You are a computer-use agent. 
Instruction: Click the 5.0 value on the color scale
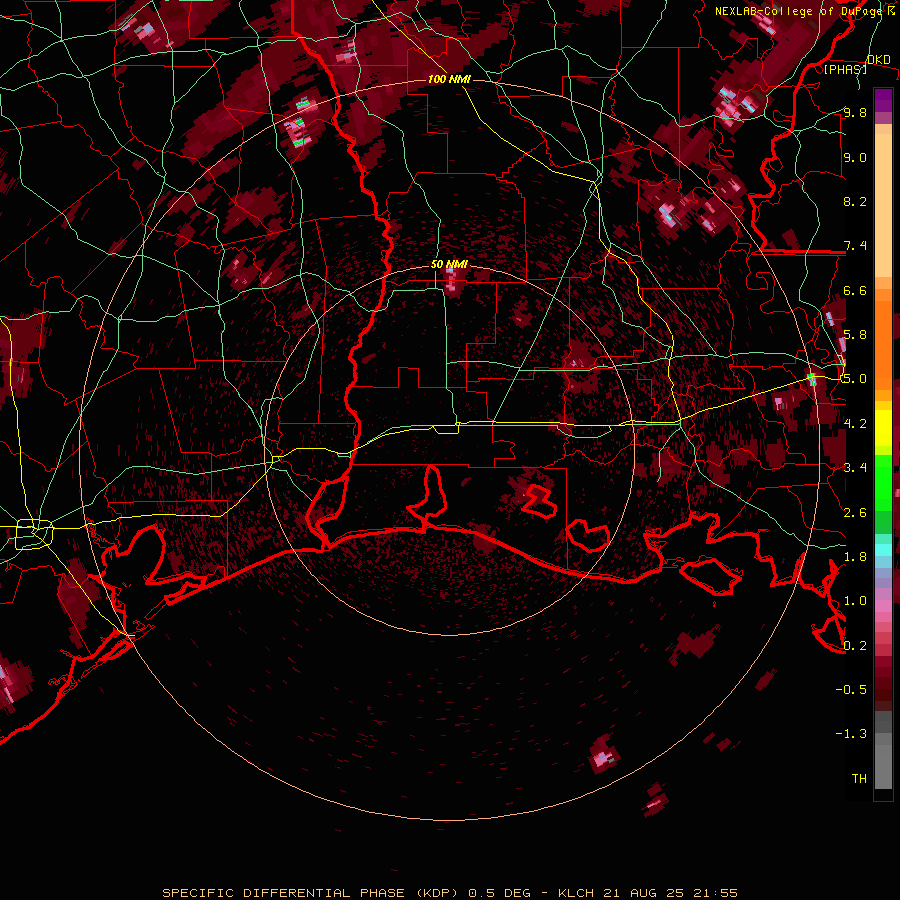[x=855, y=379]
